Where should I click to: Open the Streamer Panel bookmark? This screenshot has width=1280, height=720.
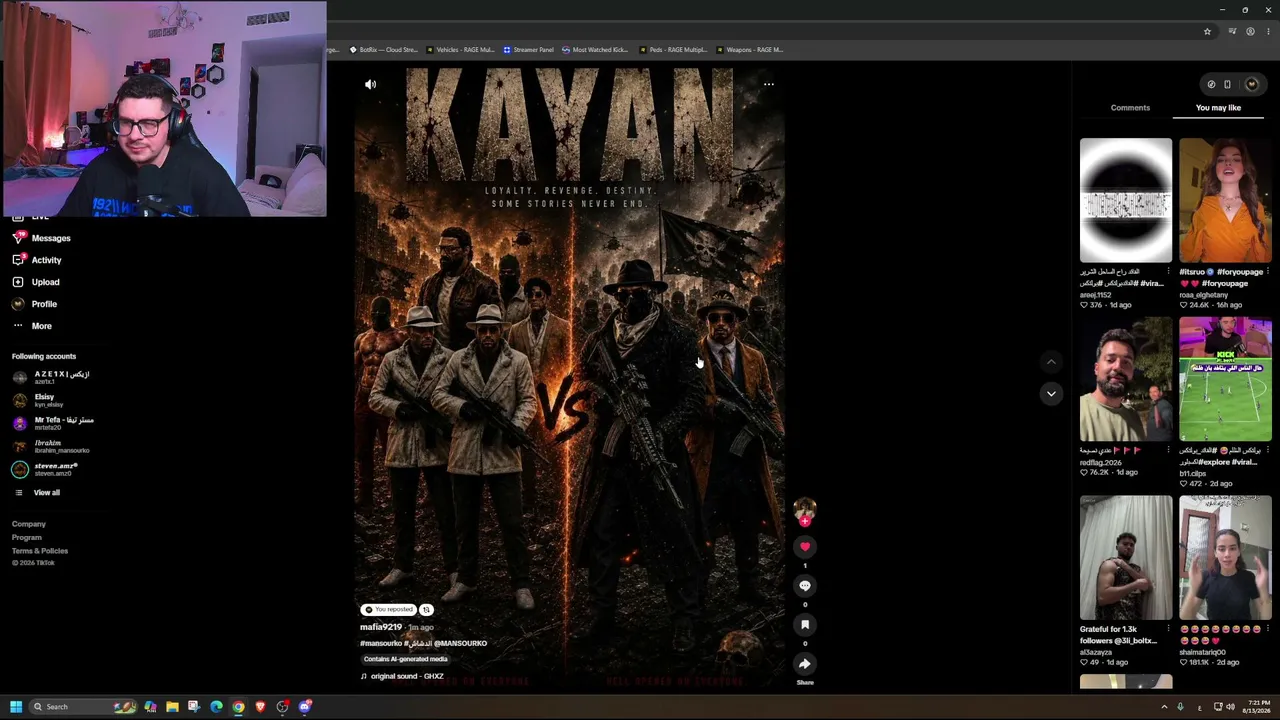529,50
